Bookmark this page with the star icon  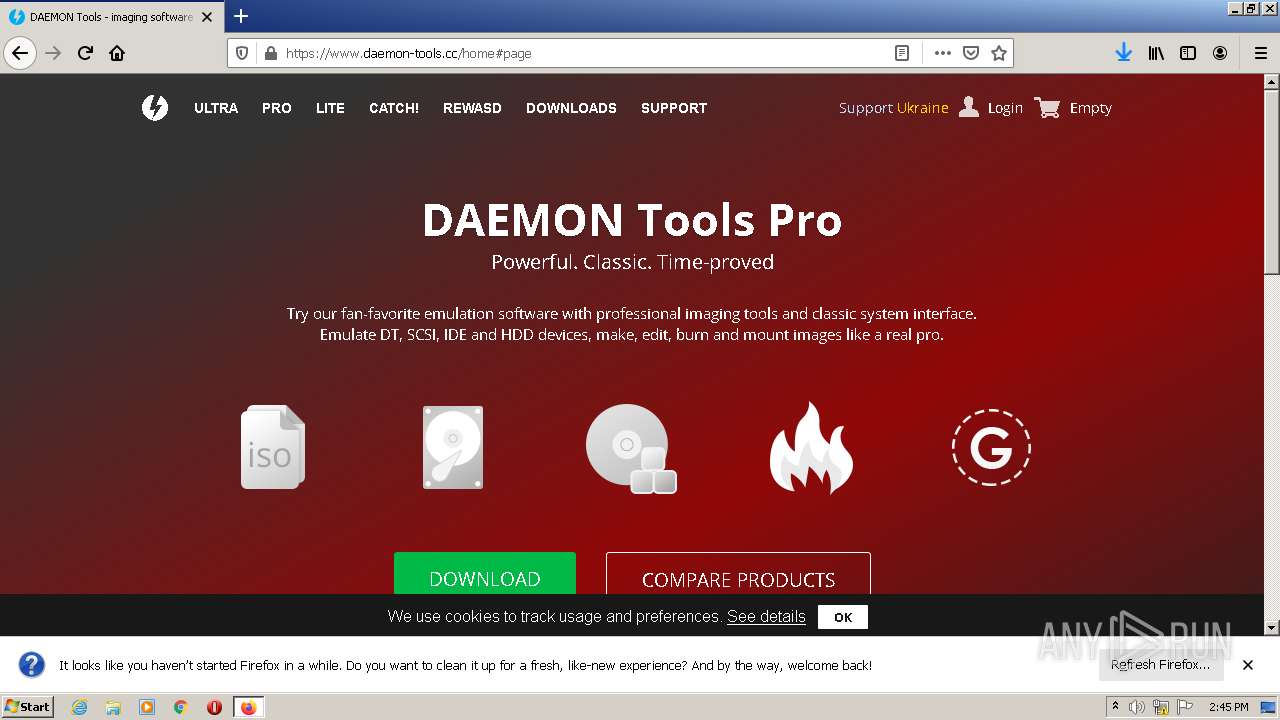point(998,53)
